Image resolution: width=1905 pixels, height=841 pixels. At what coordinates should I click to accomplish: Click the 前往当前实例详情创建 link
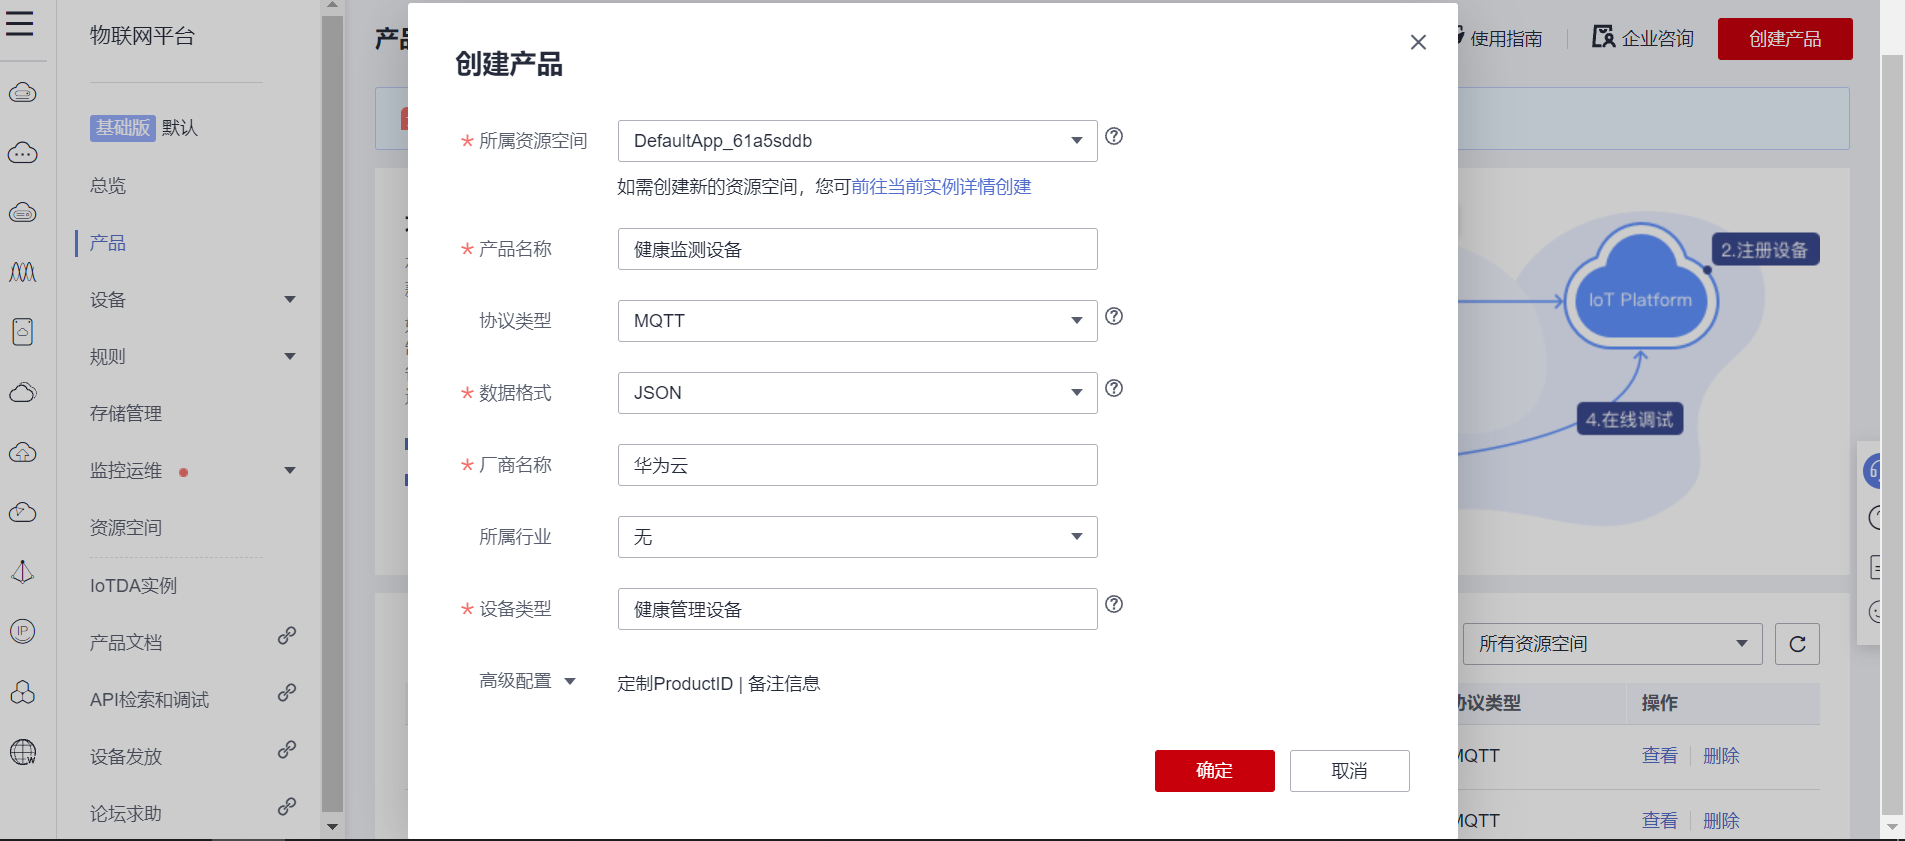click(941, 187)
